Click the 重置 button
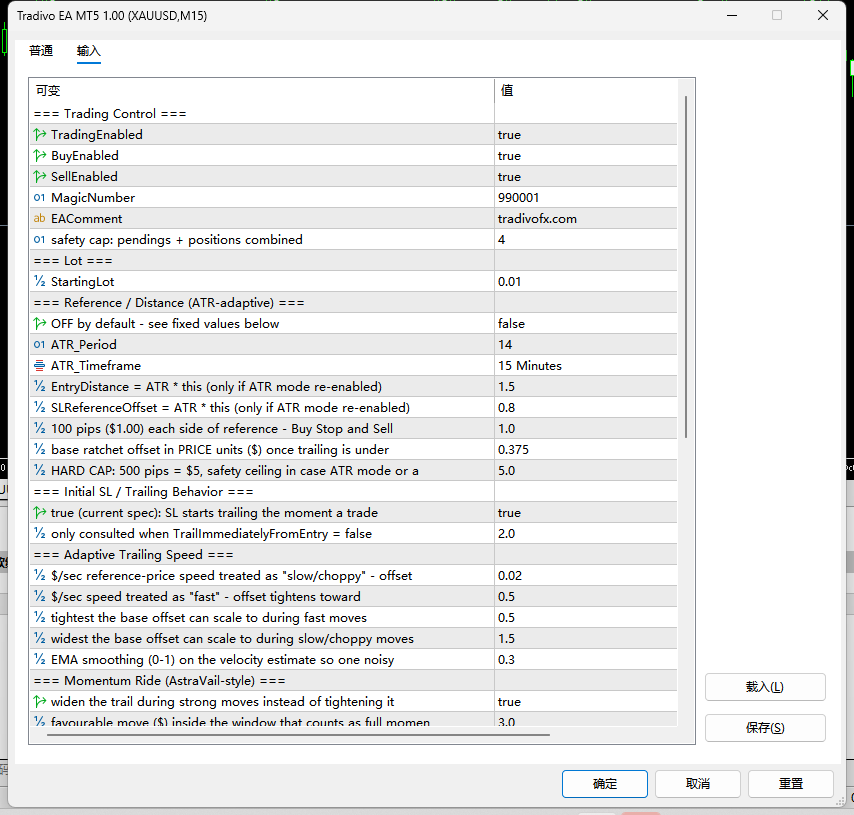The height and width of the screenshot is (815, 854). click(791, 783)
